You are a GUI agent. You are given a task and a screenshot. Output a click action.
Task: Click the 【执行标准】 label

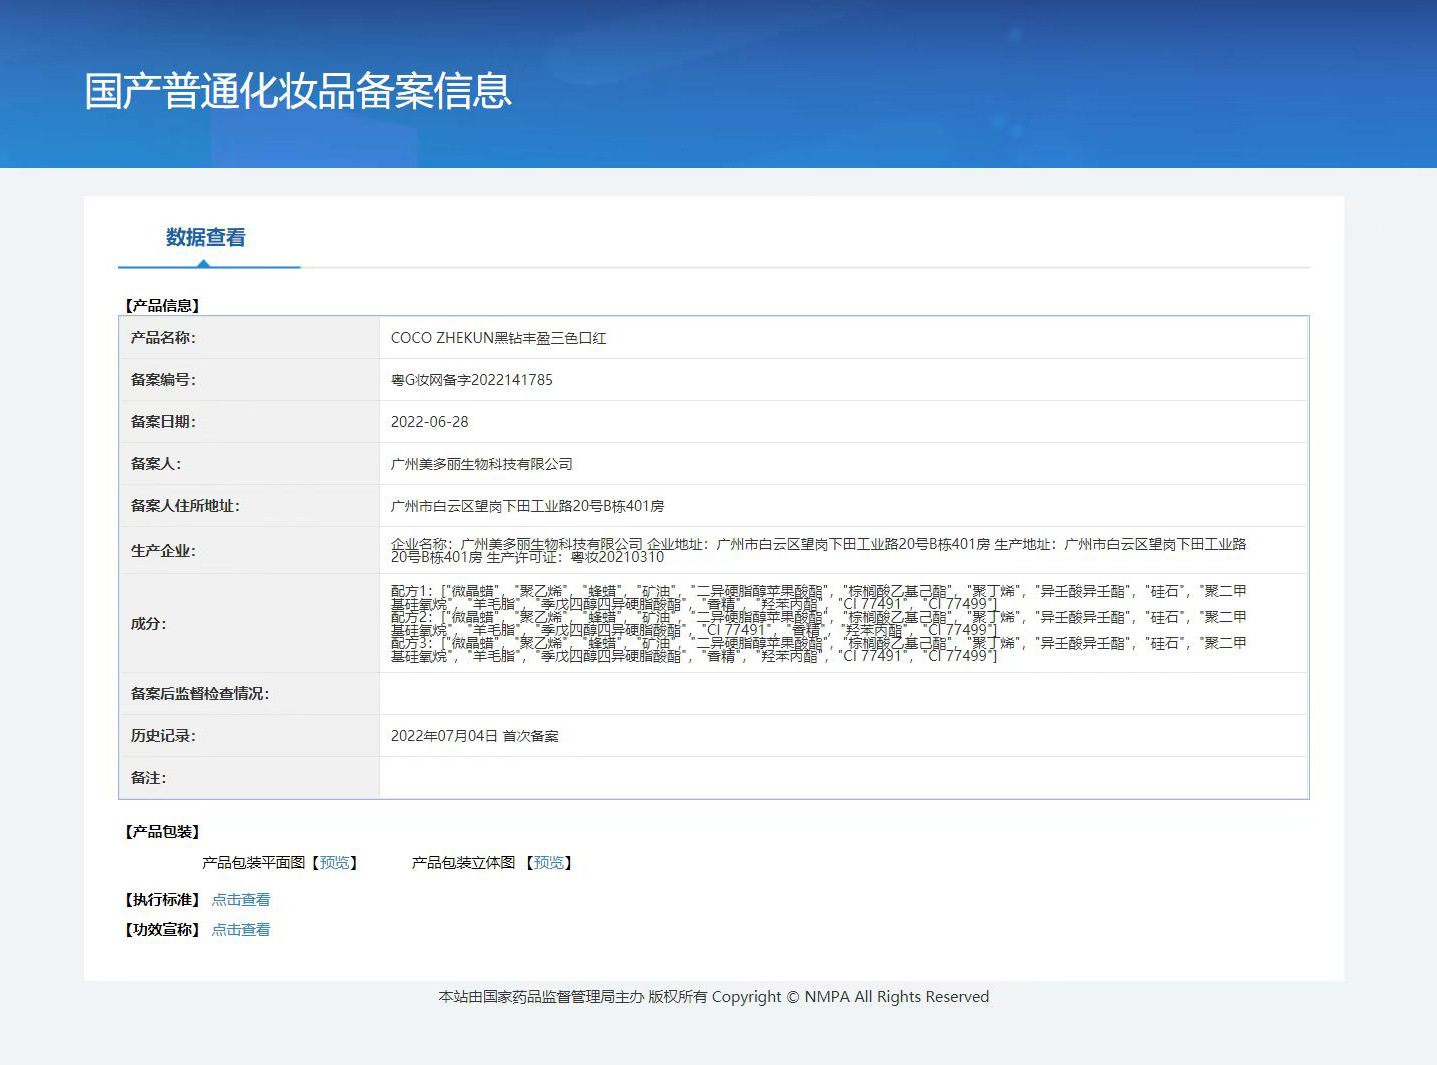pyautogui.click(x=162, y=900)
